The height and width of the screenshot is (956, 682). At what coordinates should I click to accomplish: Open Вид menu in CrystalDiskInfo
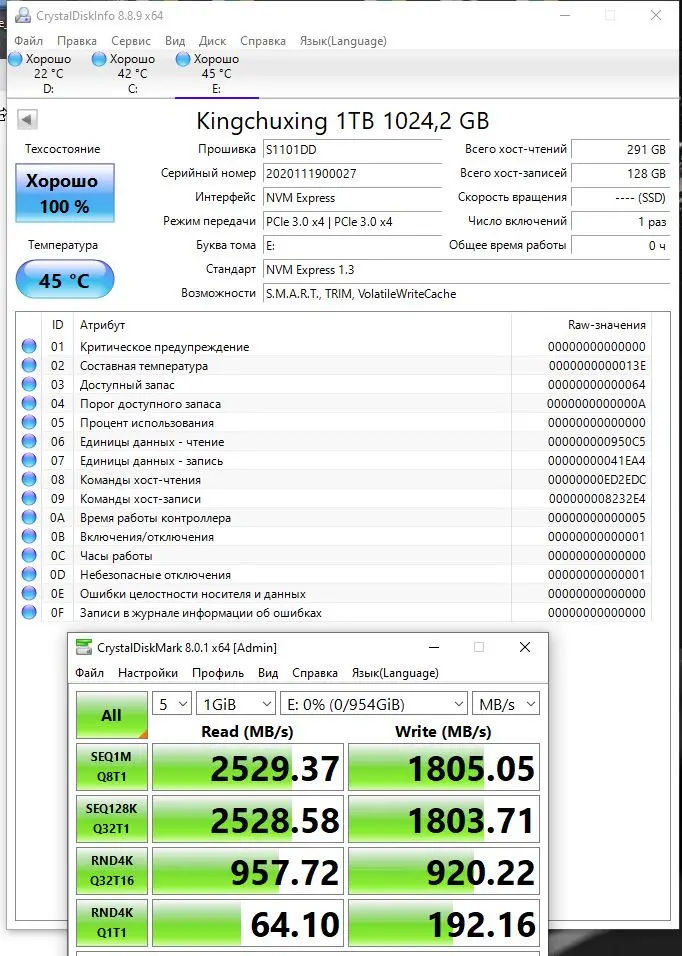[175, 41]
